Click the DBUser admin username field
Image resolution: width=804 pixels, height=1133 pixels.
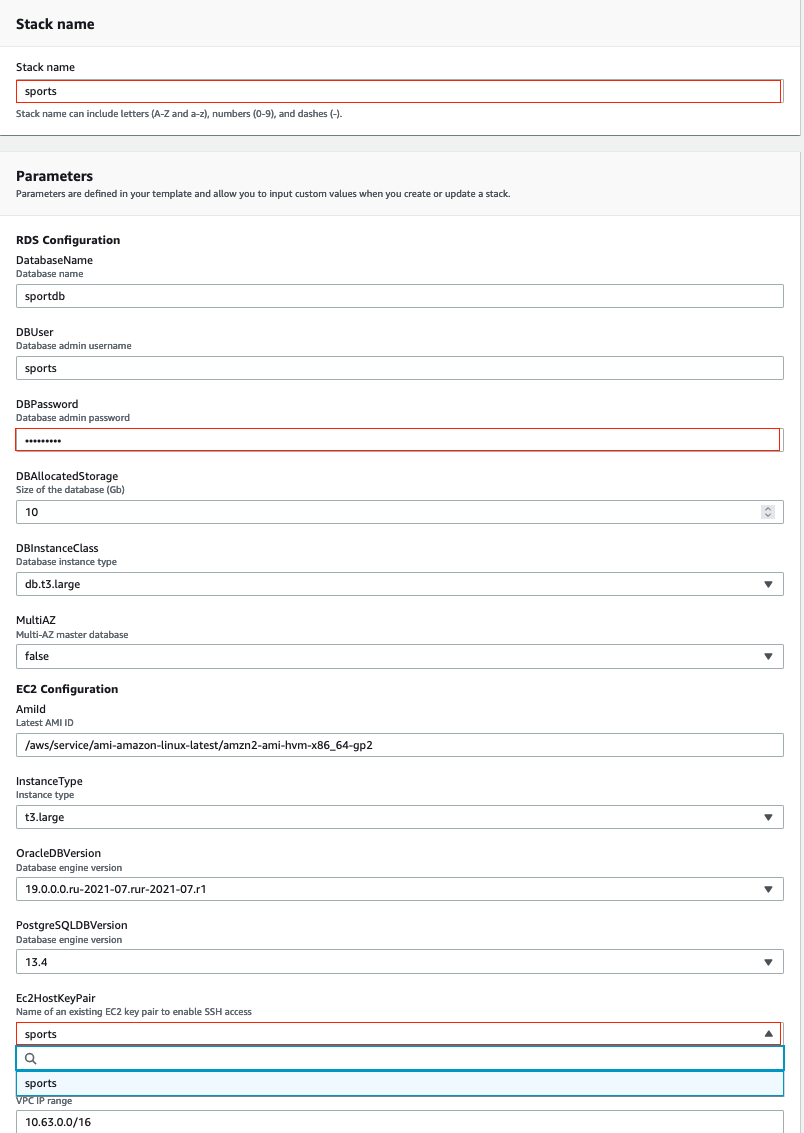pyautogui.click(x=398, y=368)
